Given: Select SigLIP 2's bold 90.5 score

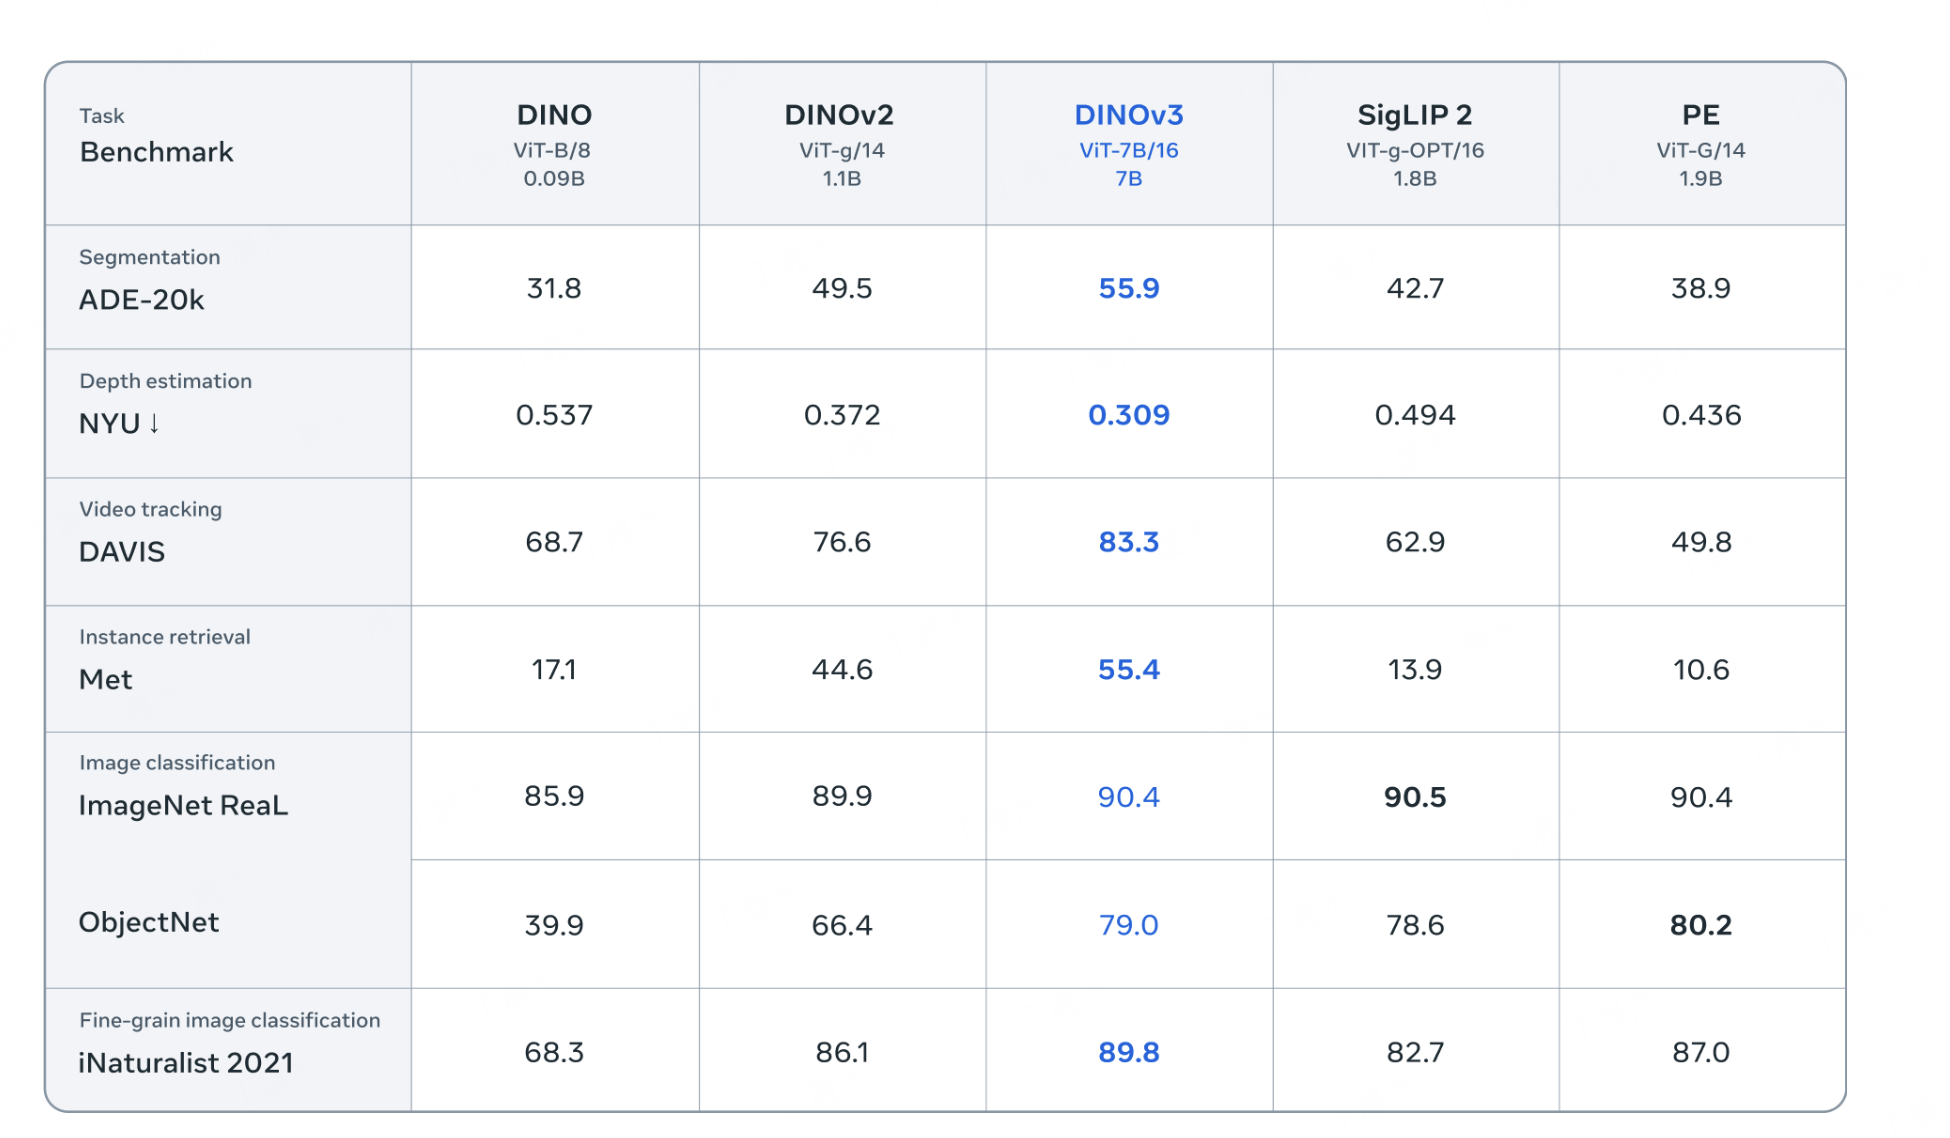Looking at the screenshot, I should coord(1414,797).
